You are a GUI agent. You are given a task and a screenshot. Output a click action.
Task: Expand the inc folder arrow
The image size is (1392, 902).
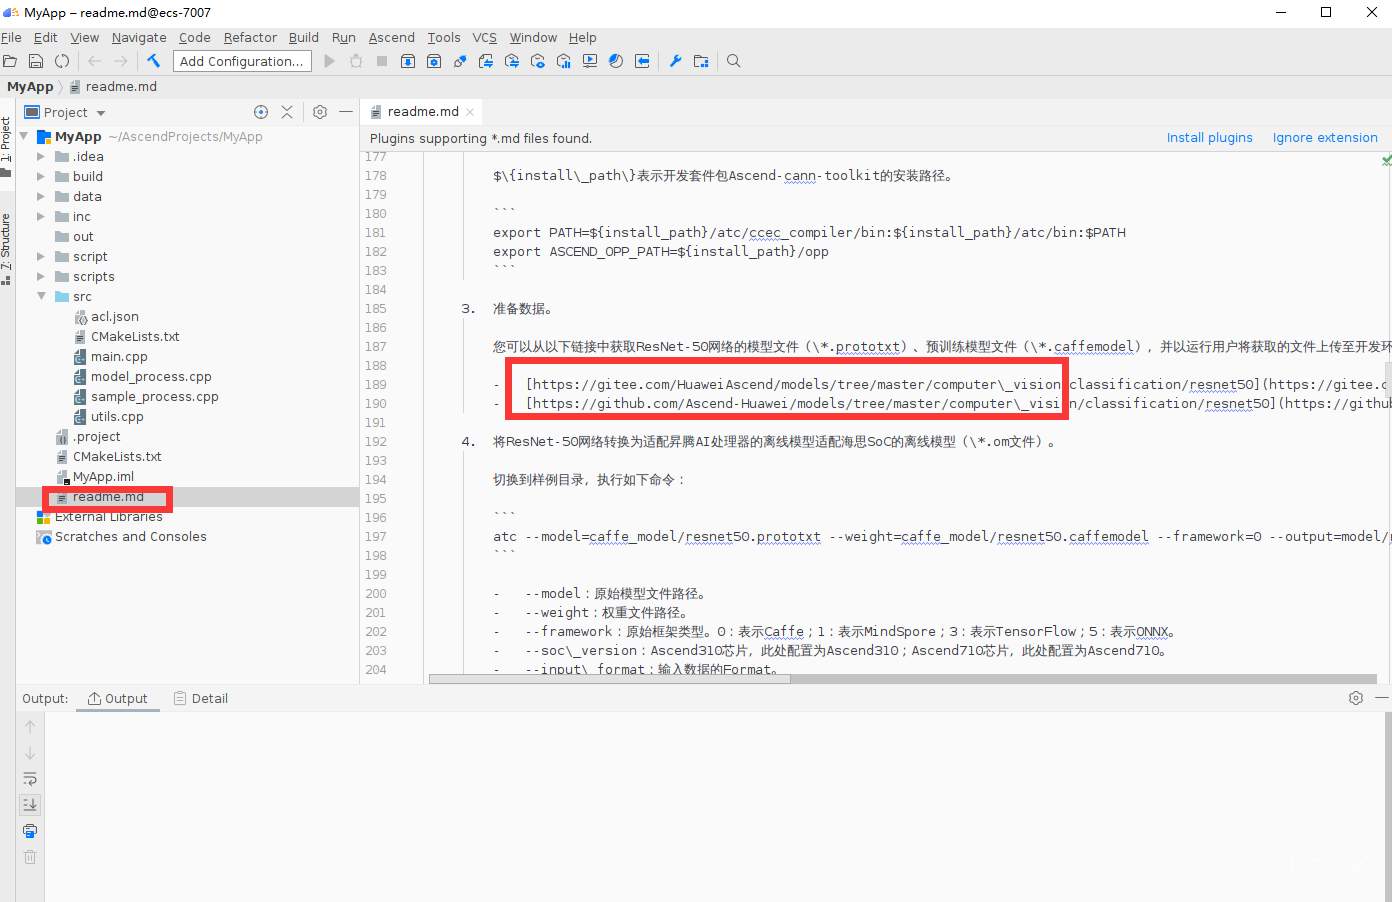(41, 216)
